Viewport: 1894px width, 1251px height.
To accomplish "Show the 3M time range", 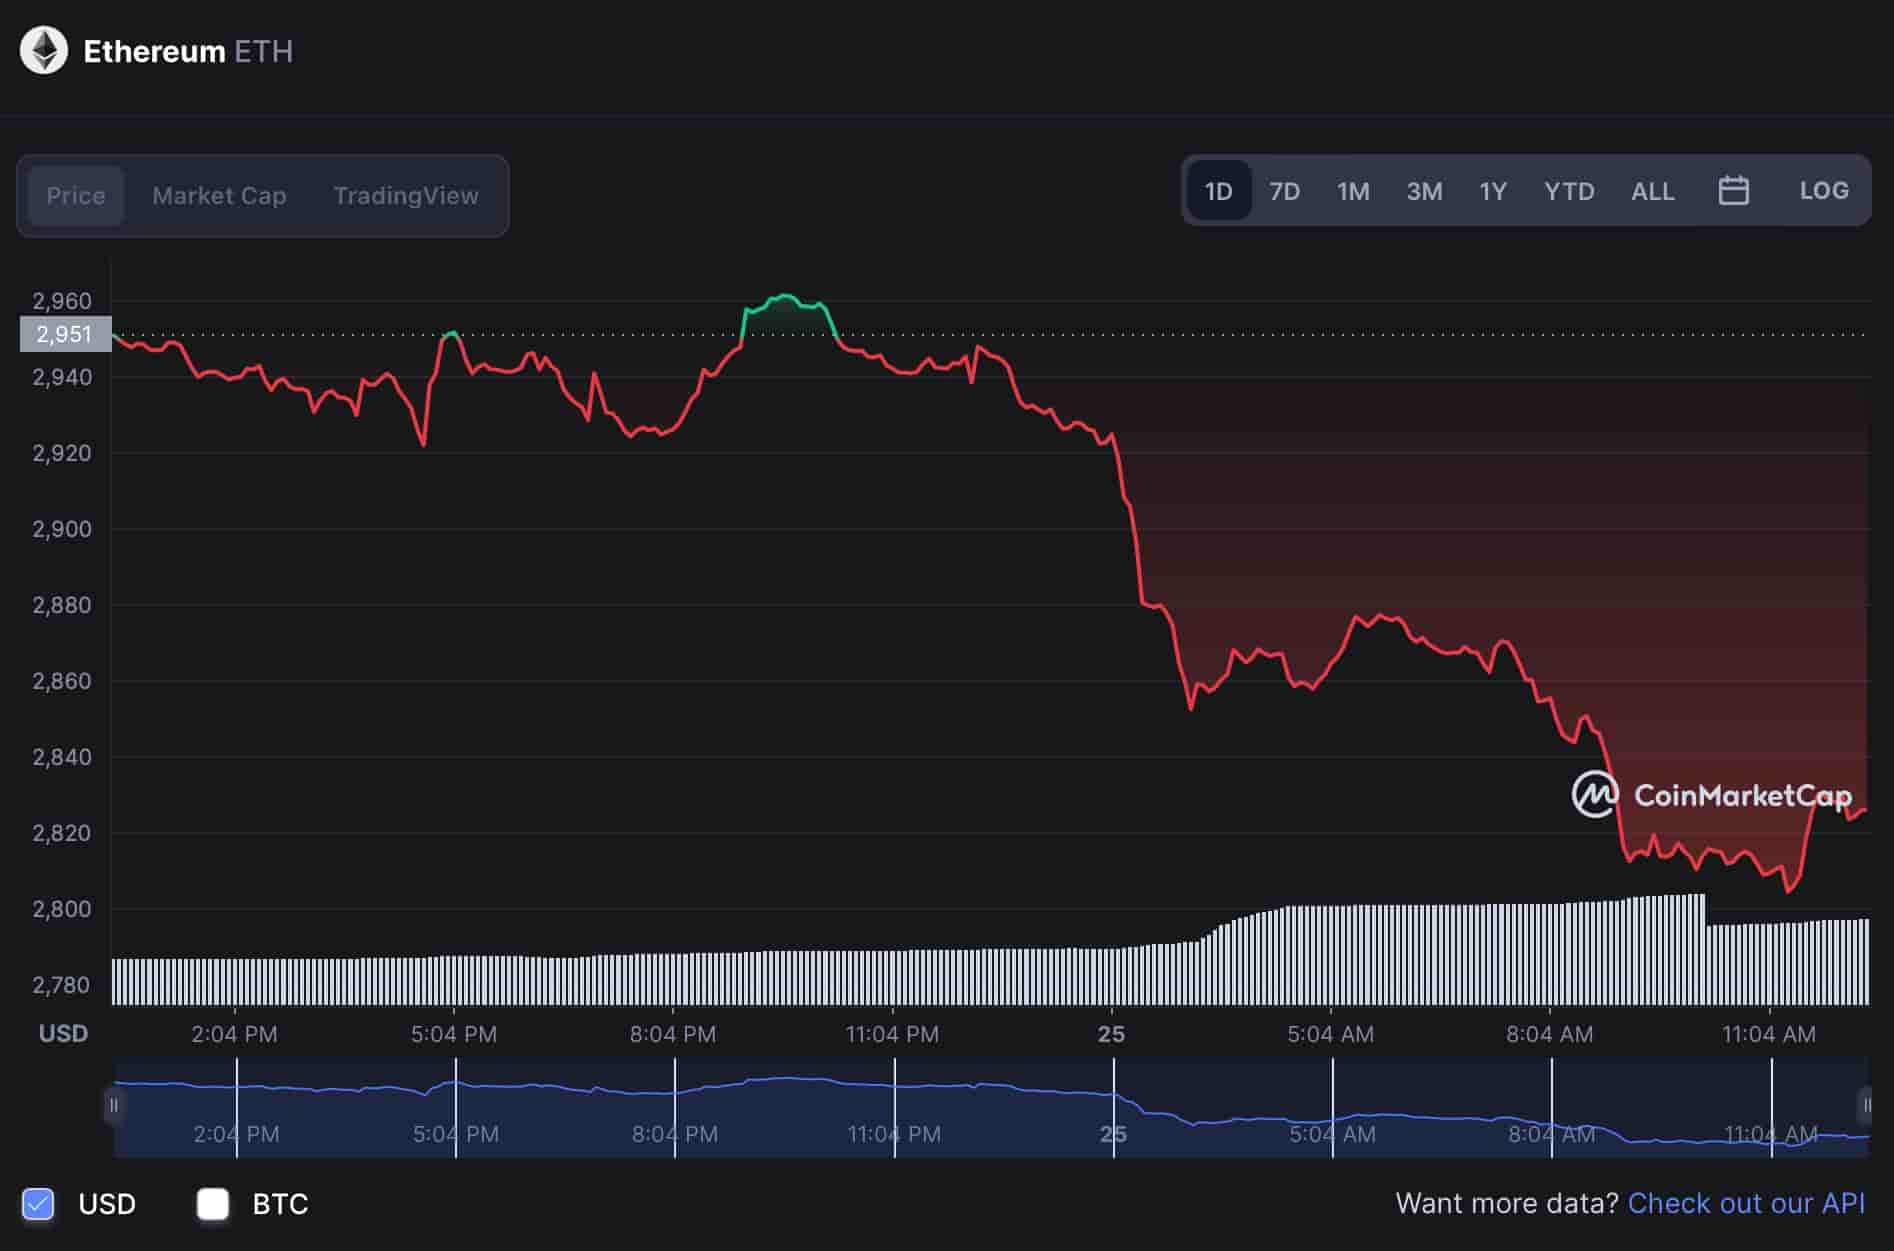I will point(1424,190).
